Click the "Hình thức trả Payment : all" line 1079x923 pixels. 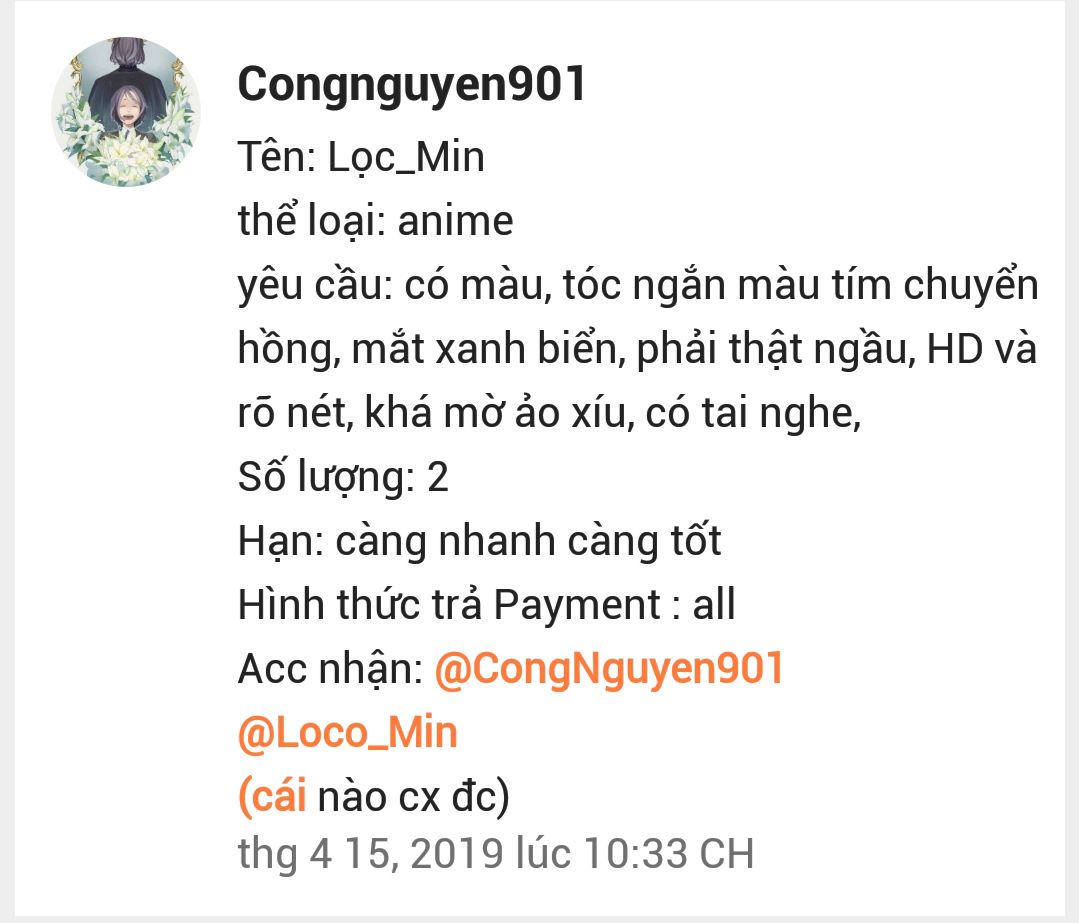tap(487, 604)
